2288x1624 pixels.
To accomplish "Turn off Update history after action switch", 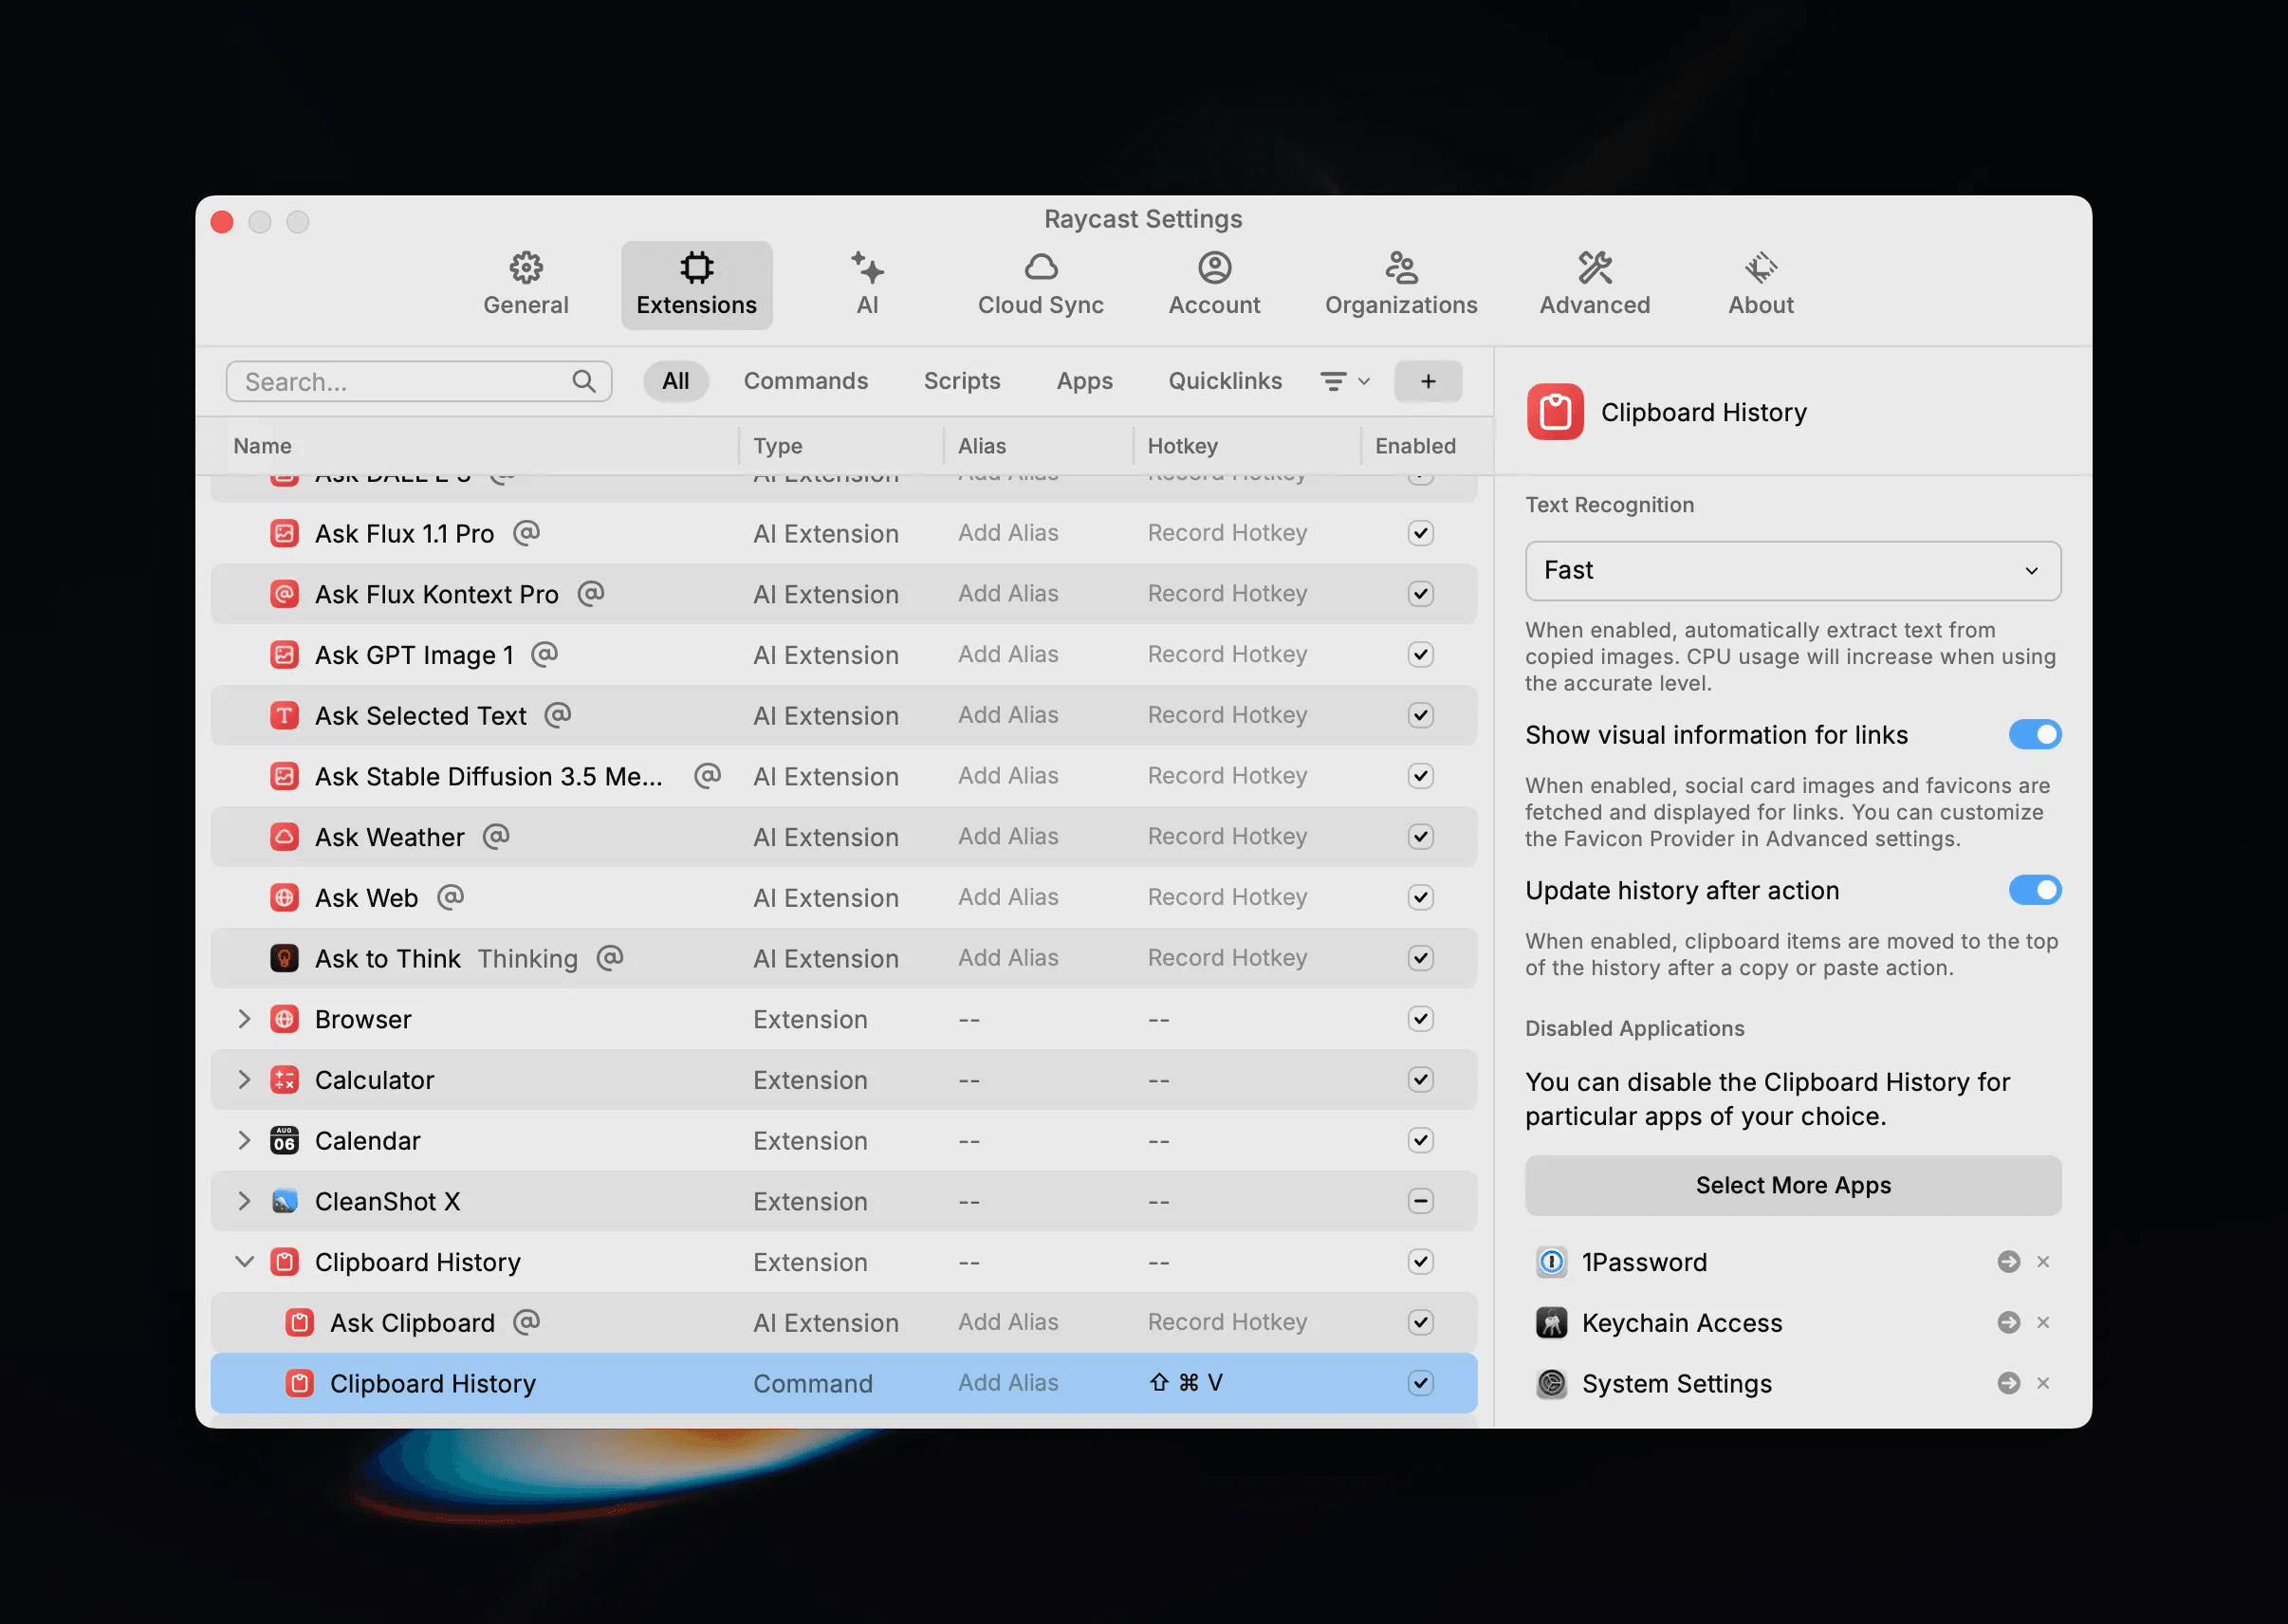I will [2035, 890].
